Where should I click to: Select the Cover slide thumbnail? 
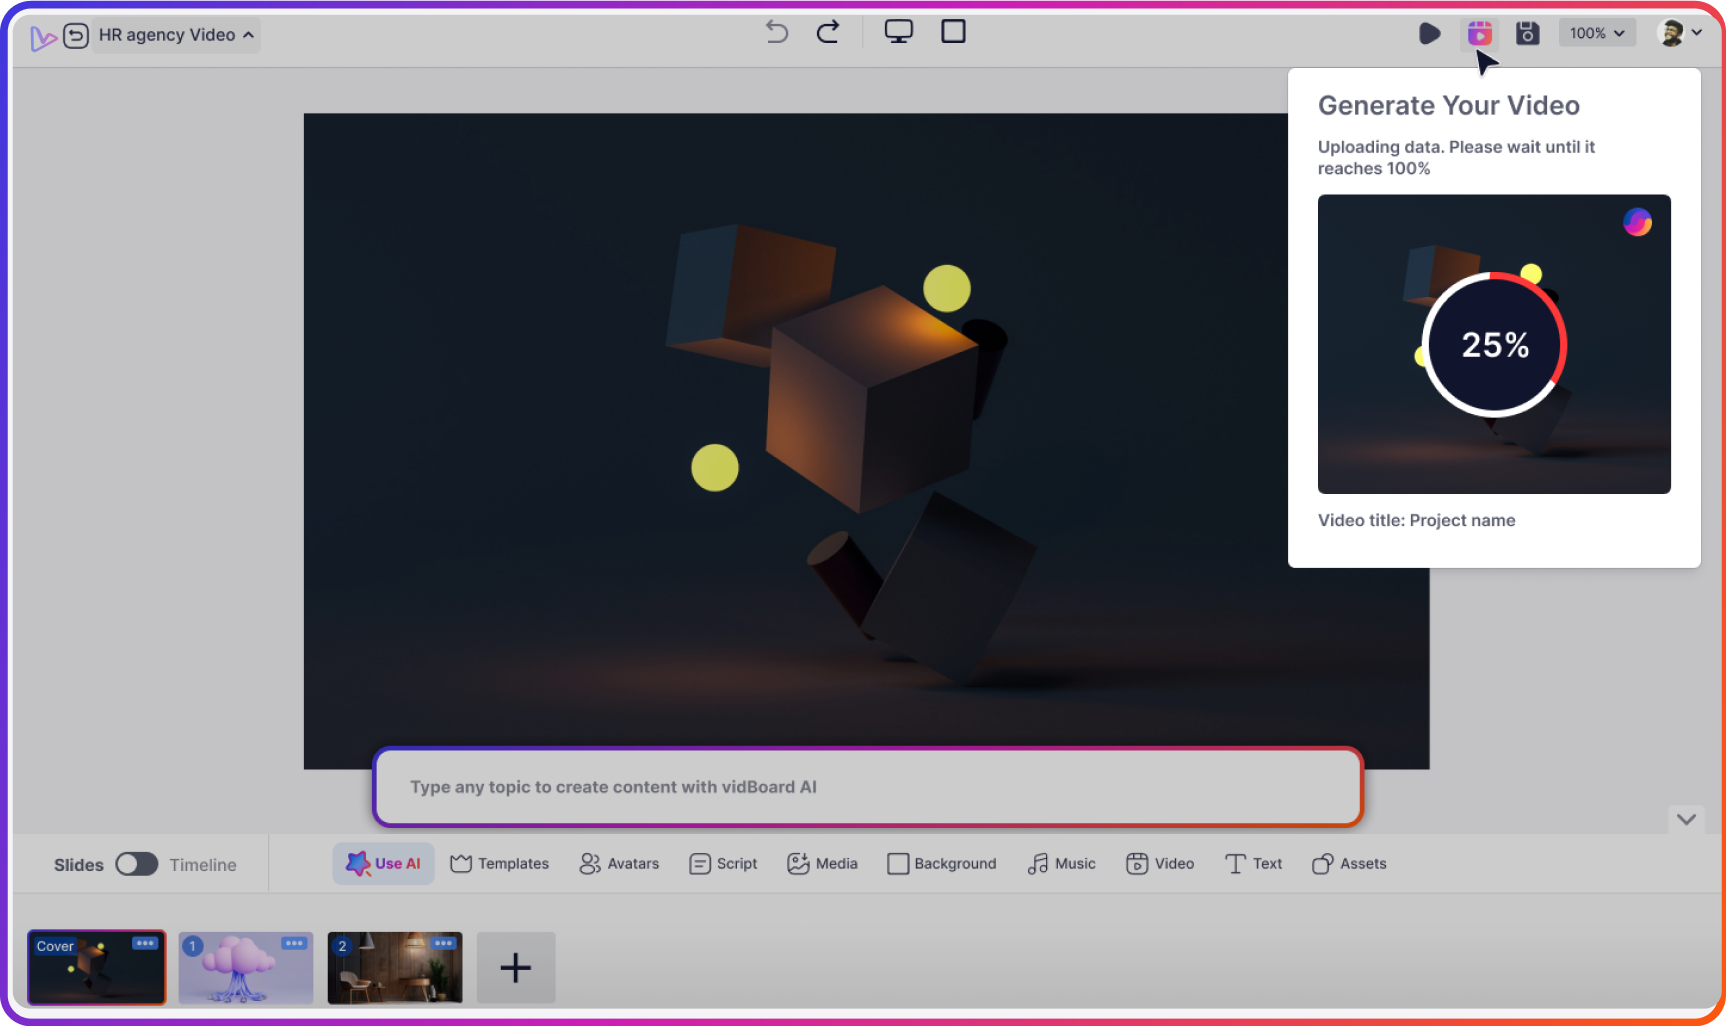96,967
